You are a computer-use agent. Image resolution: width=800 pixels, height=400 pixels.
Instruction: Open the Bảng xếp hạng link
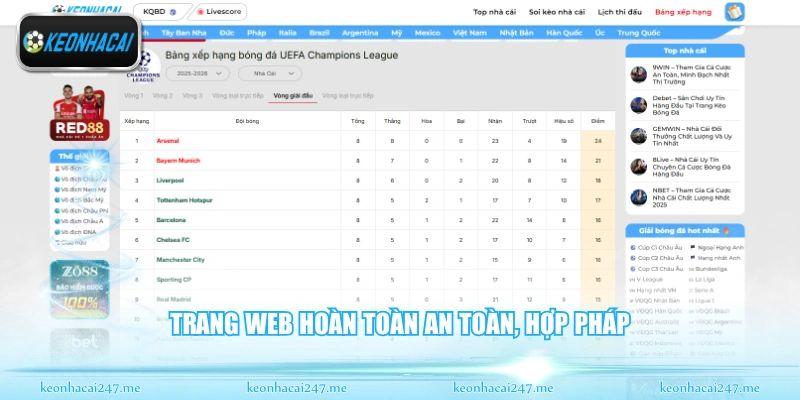point(683,12)
